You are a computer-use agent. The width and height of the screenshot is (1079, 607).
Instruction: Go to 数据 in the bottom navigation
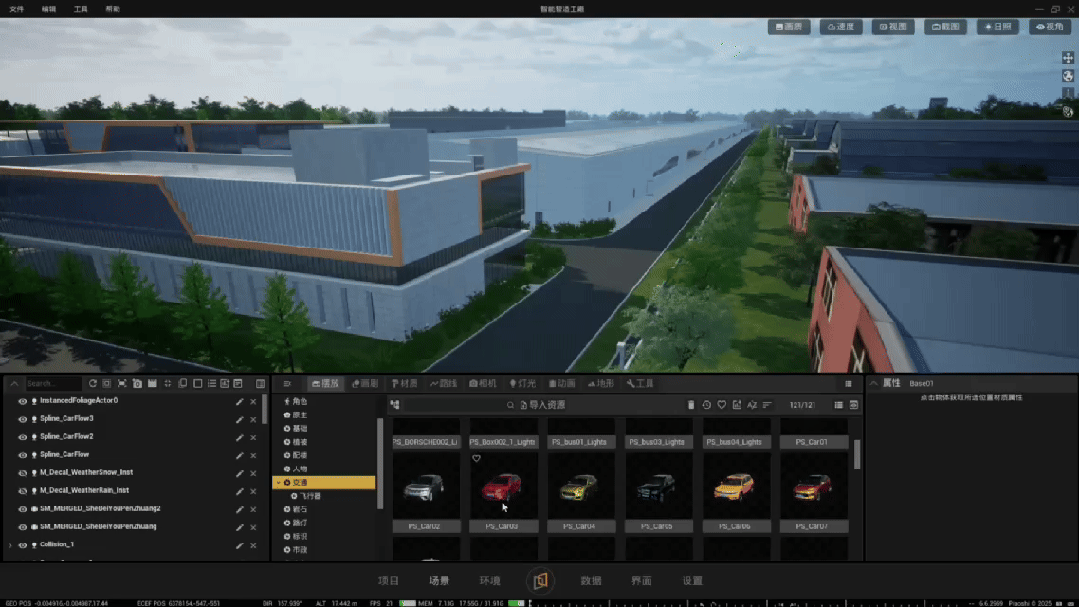point(590,581)
